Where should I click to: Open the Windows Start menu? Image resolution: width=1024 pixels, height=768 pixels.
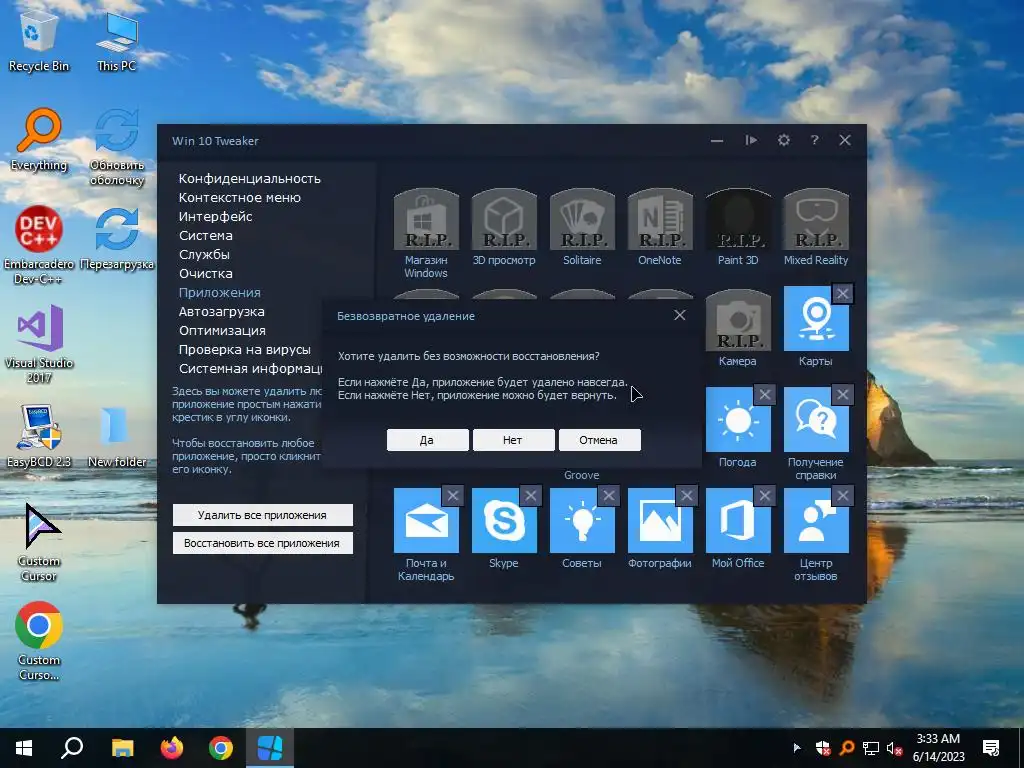24,748
